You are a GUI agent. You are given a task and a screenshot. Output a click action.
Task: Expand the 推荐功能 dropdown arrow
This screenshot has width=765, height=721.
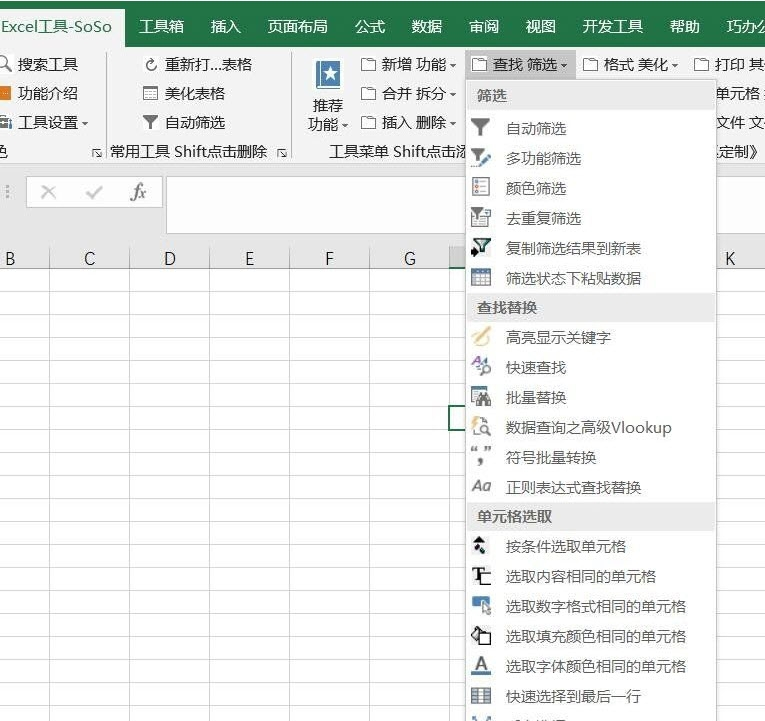(x=345, y=125)
